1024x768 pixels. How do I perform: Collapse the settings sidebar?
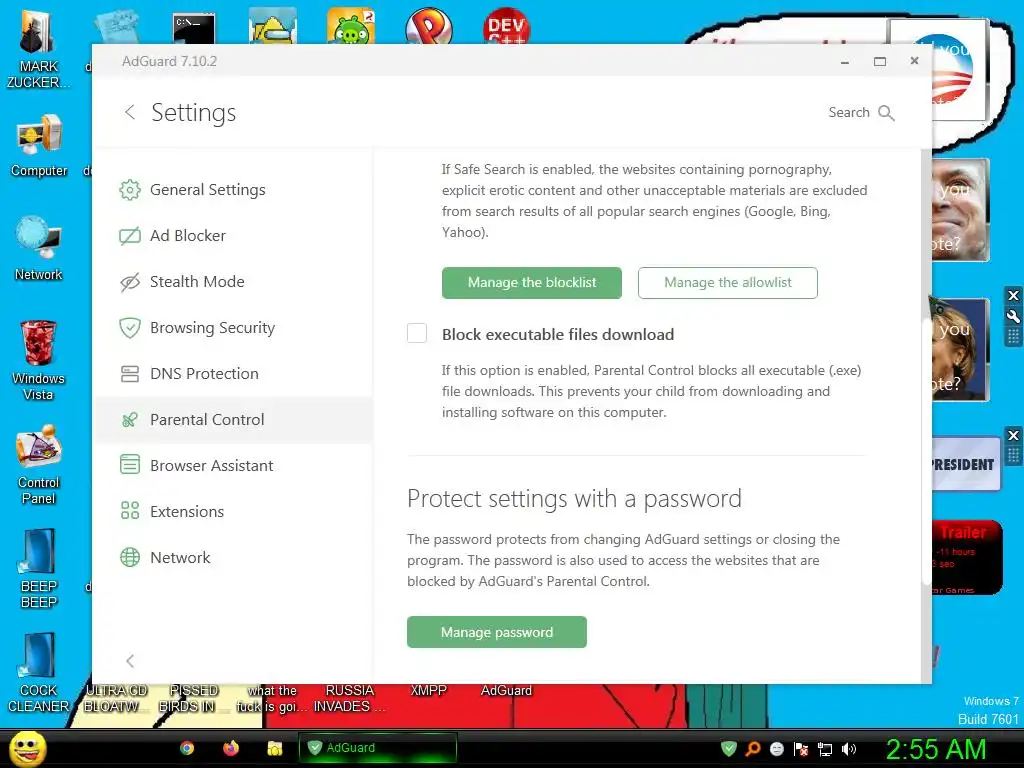[130, 661]
